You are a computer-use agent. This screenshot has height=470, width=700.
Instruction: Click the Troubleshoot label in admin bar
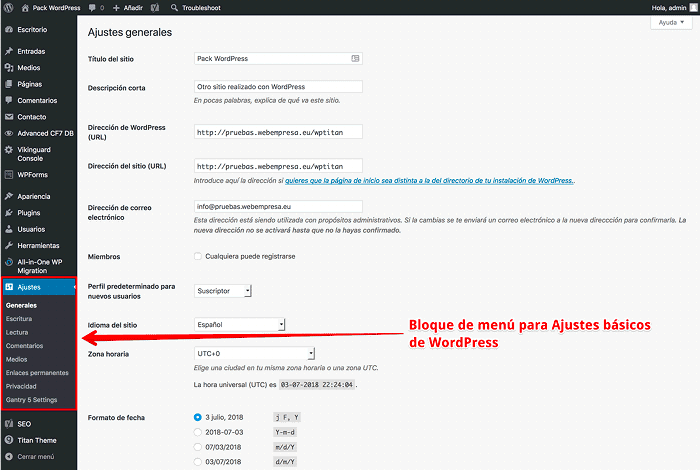pos(201,8)
